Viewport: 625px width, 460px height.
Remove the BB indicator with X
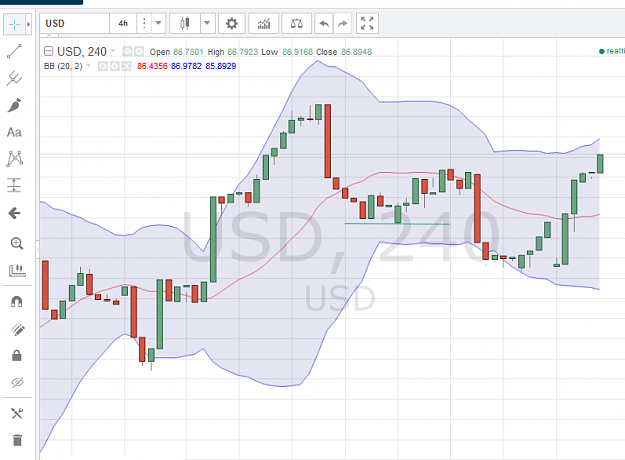[x=126, y=66]
